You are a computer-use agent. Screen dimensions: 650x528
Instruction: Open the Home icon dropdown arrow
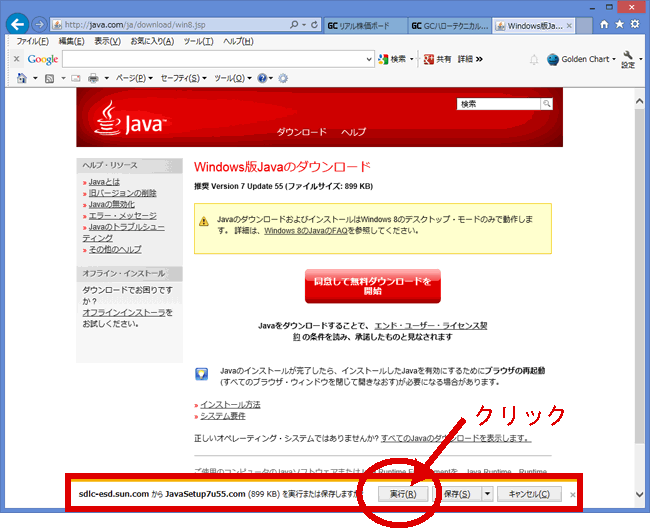pos(35,78)
